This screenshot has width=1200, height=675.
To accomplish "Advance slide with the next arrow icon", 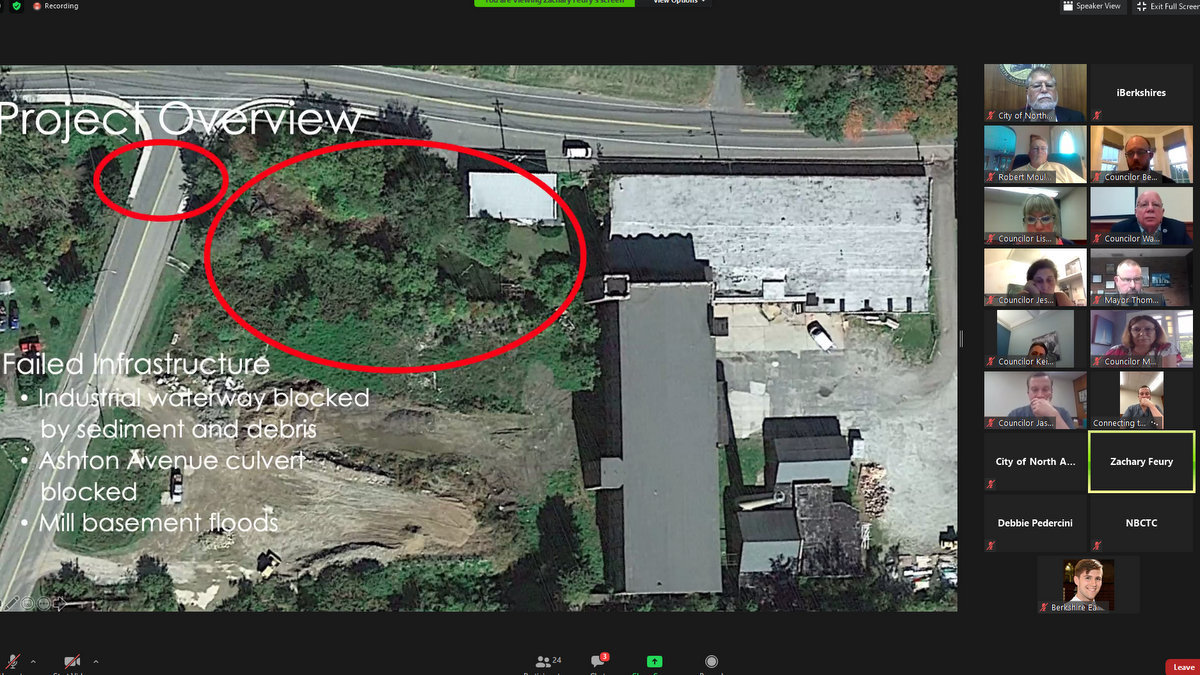I will click(x=59, y=603).
